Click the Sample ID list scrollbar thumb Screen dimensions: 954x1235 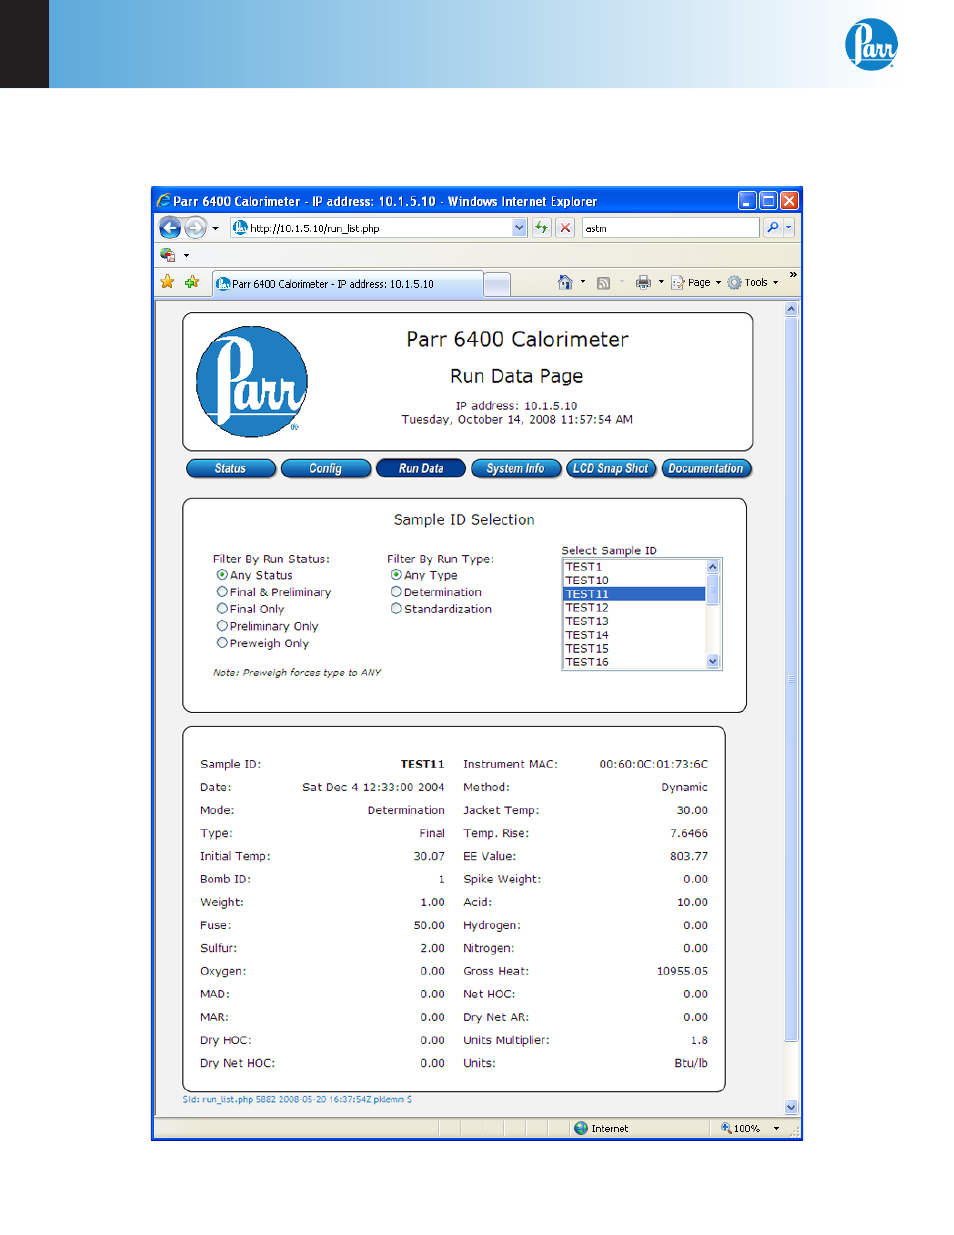click(x=713, y=589)
